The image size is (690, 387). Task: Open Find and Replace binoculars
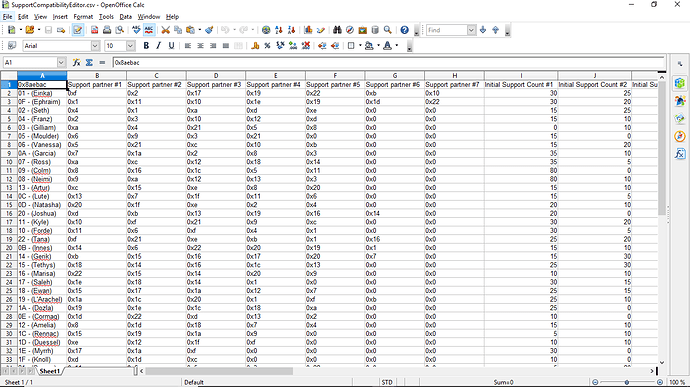[x=337, y=30]
